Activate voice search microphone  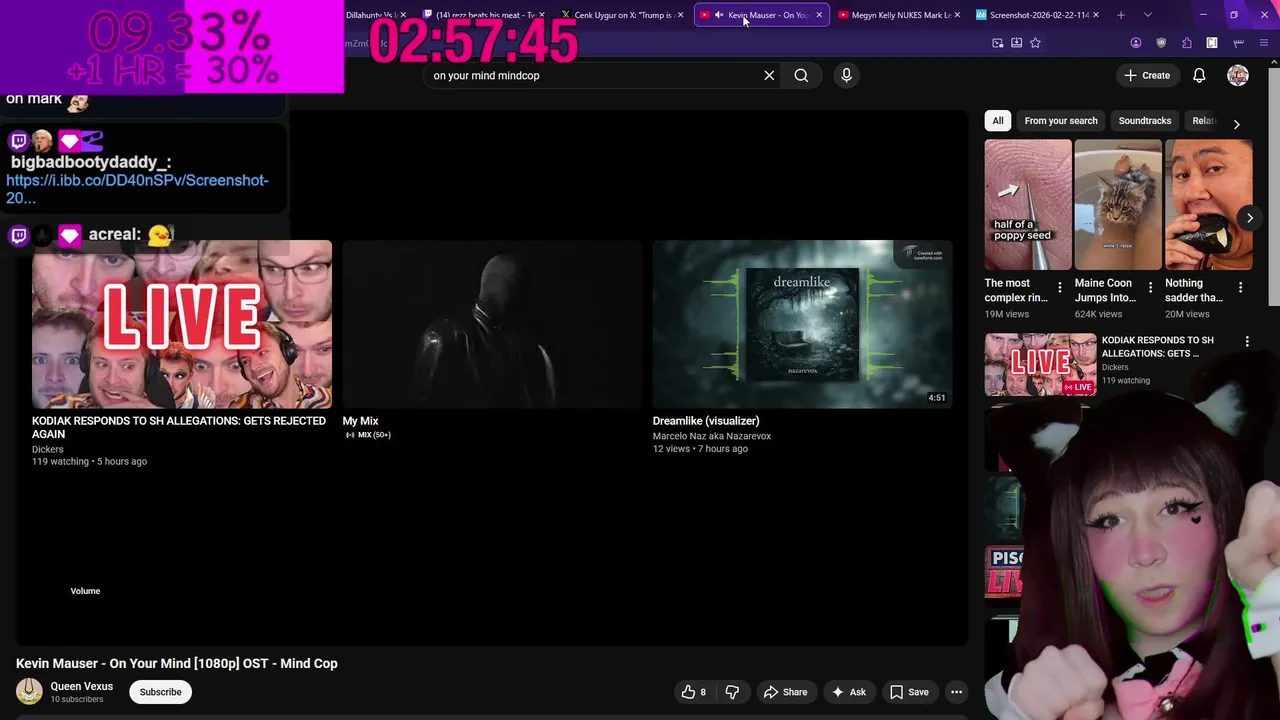click(x=846, y=75)
